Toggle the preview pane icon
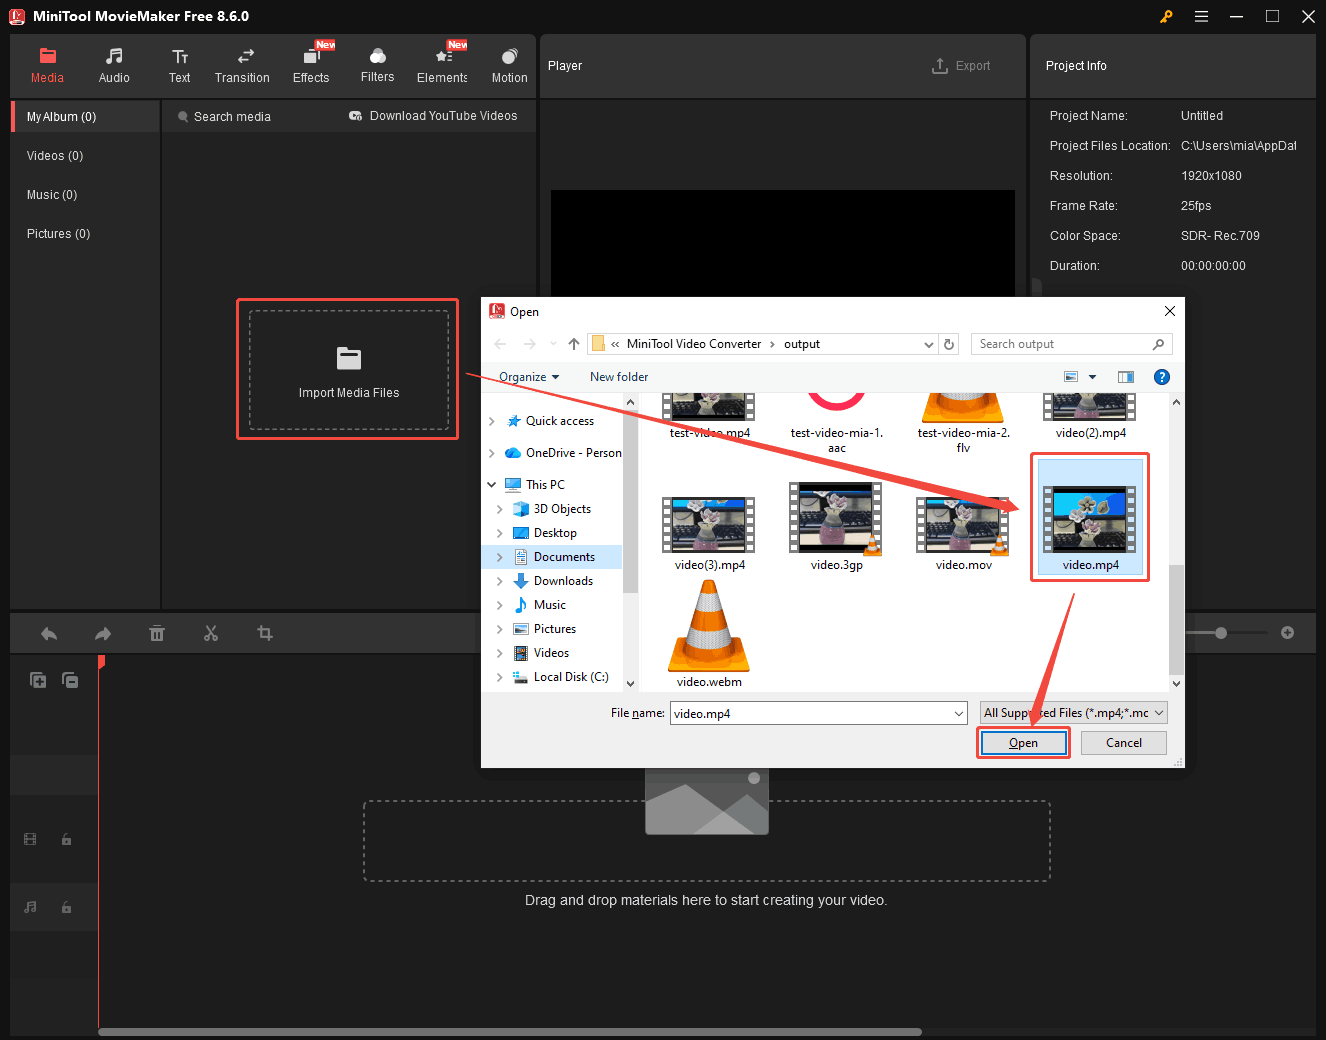This screenshot has height=1040, width=1326. (x=1126, y=377)
